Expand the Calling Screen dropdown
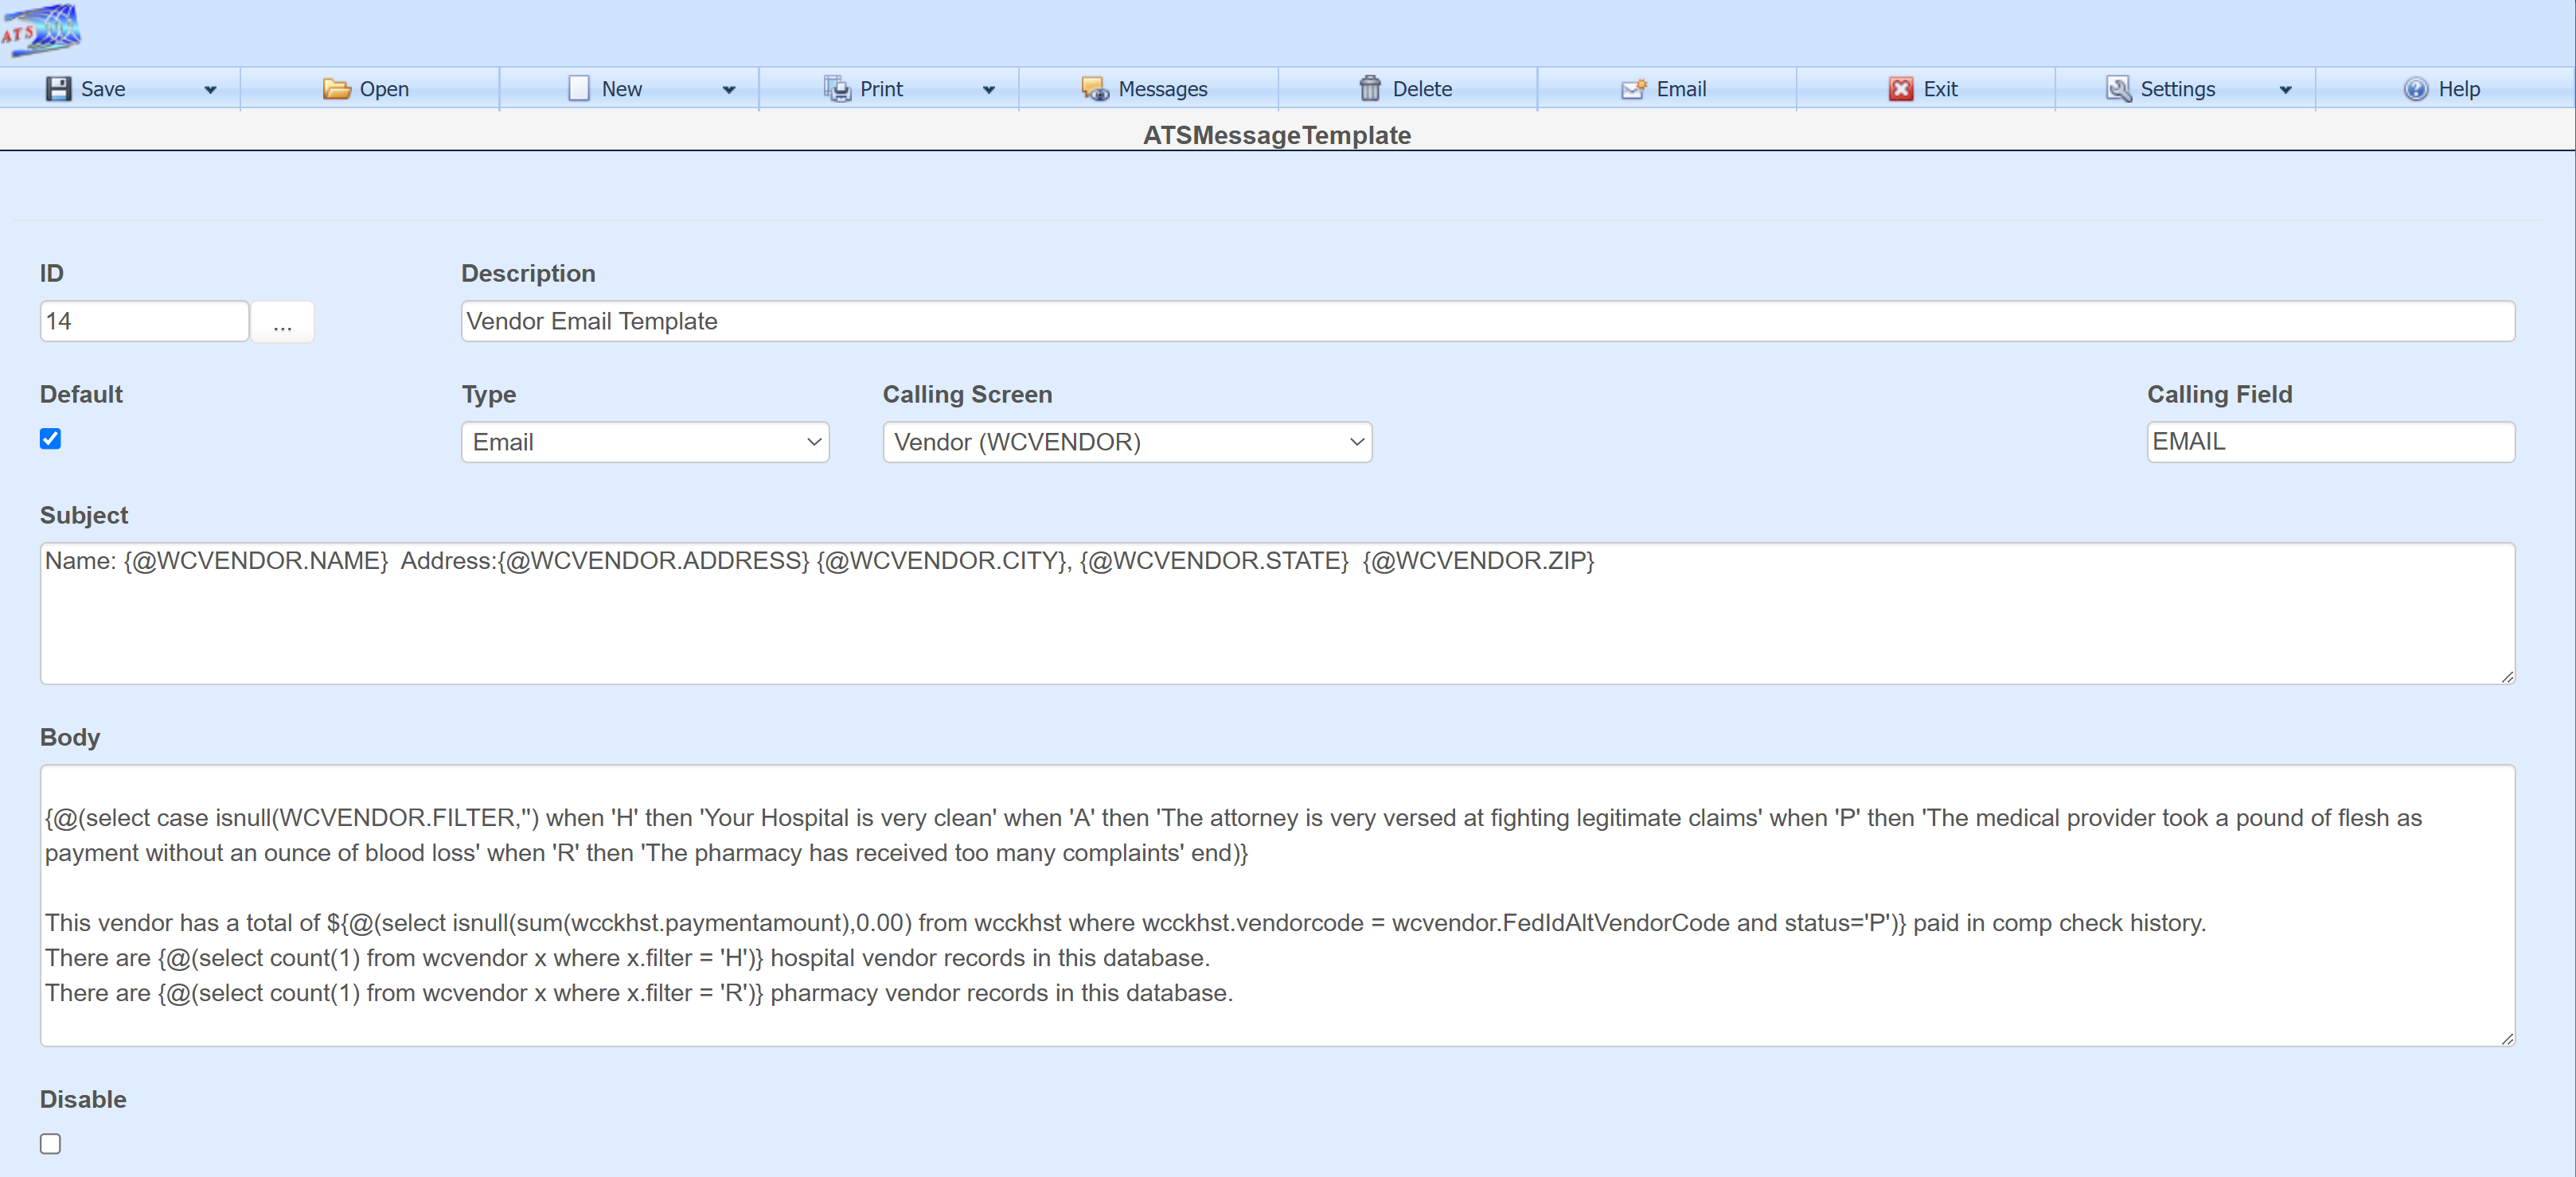Viewport: 2576px width, 1177px height. coord(1126,442)
